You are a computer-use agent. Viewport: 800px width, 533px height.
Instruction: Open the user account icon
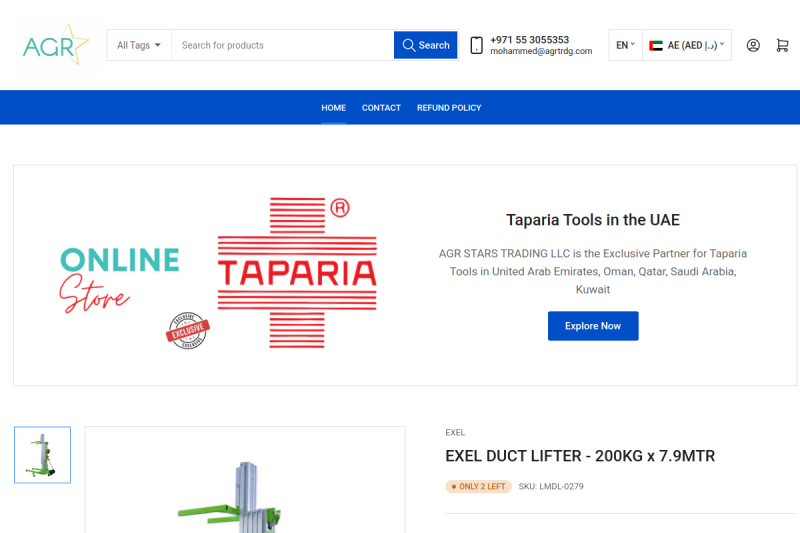(753, 45)
